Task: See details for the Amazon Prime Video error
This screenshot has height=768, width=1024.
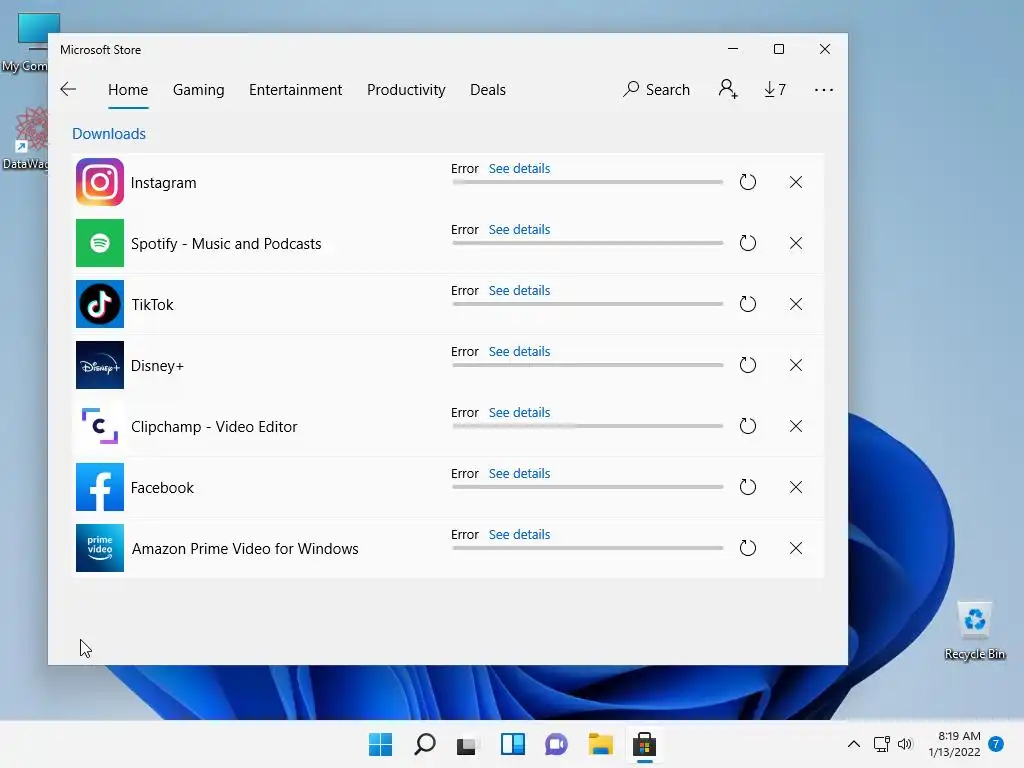Action: 519,534
